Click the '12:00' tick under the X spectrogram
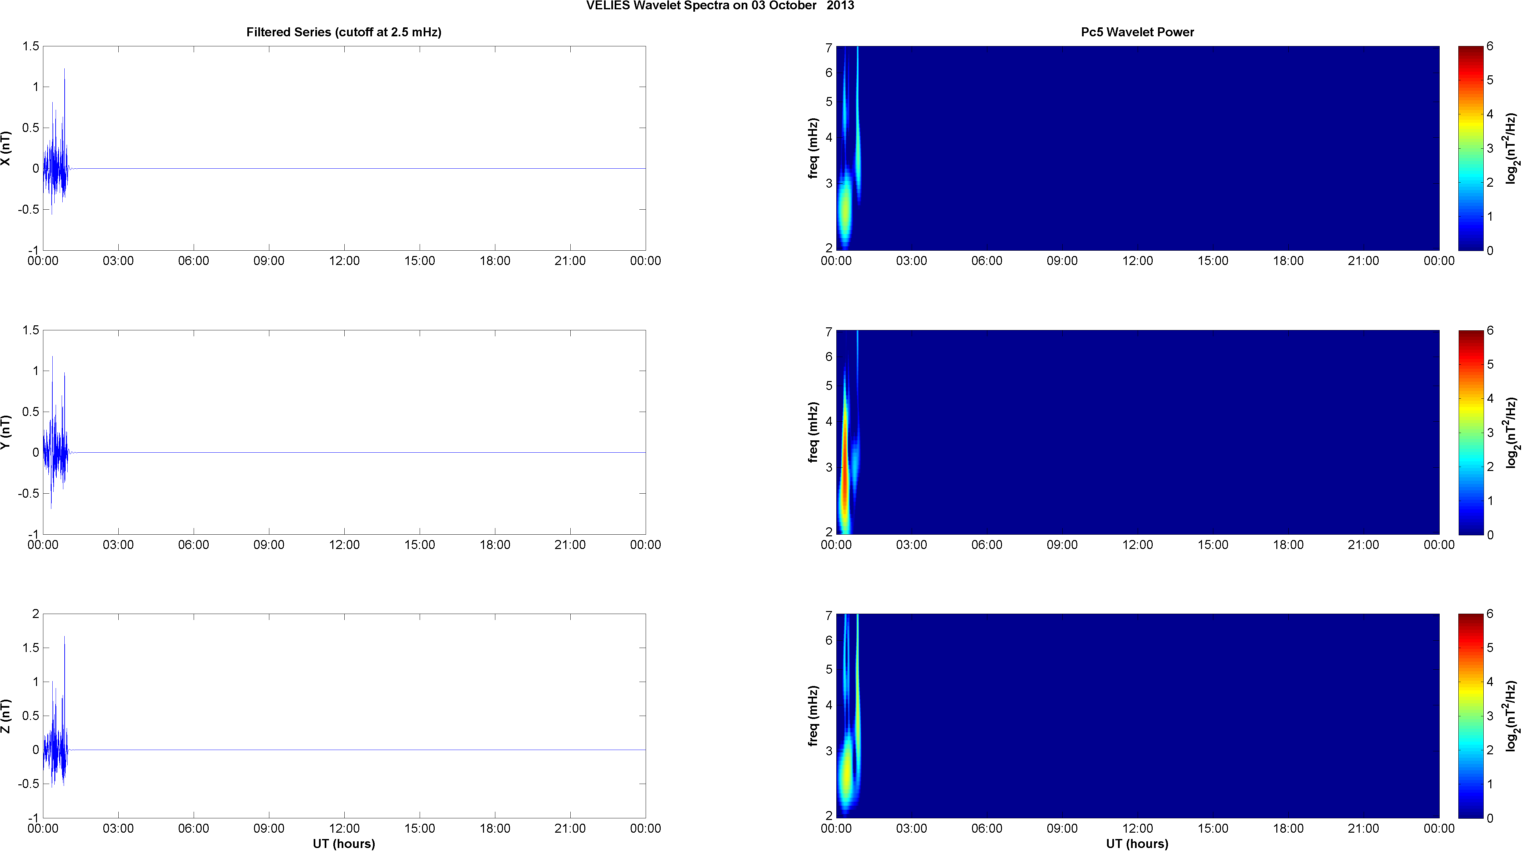Image resolution: width=1522 pixels, height=851 pixels. [1137, 261]
